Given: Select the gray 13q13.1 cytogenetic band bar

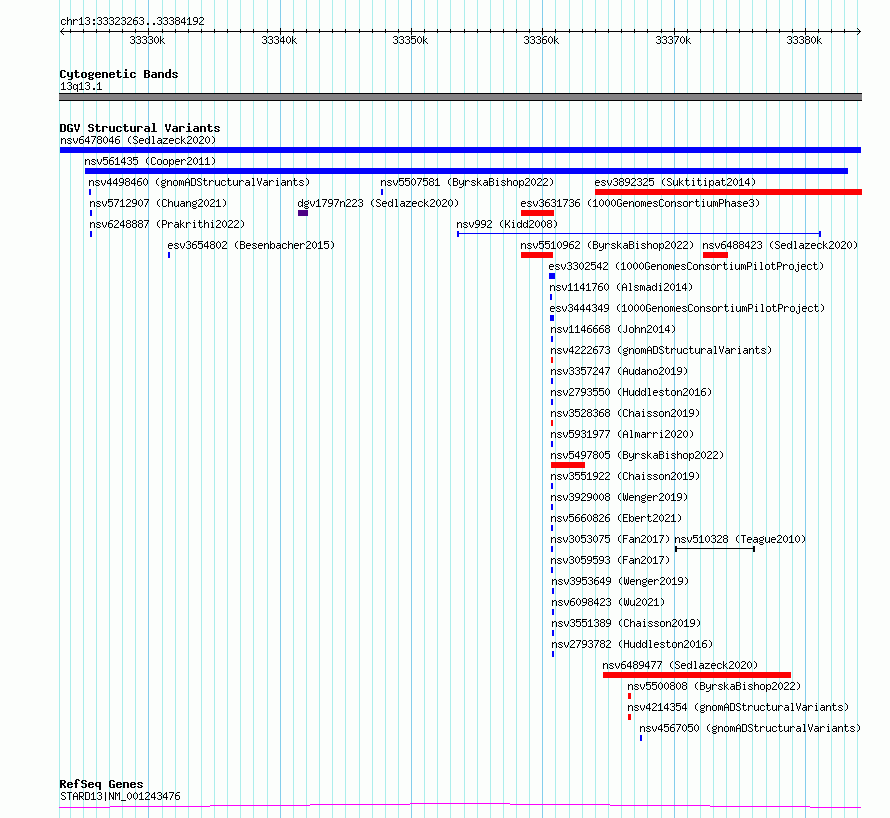Looking at the screenshot, I should tap(460, 97).
